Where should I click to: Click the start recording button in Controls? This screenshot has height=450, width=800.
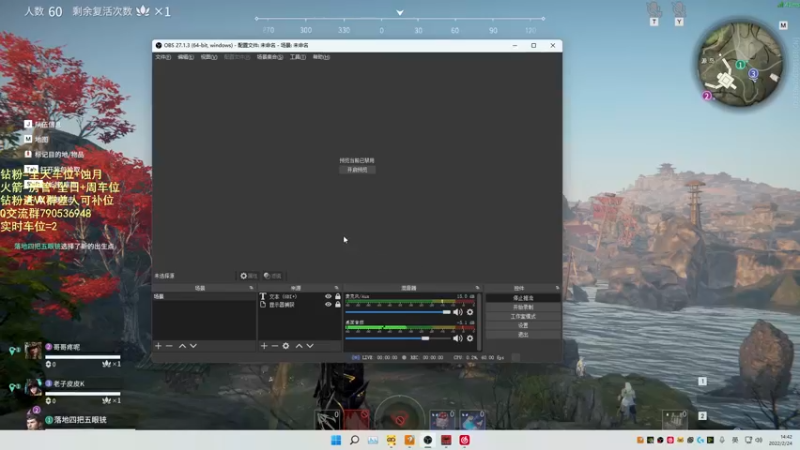tap(523, 307)
